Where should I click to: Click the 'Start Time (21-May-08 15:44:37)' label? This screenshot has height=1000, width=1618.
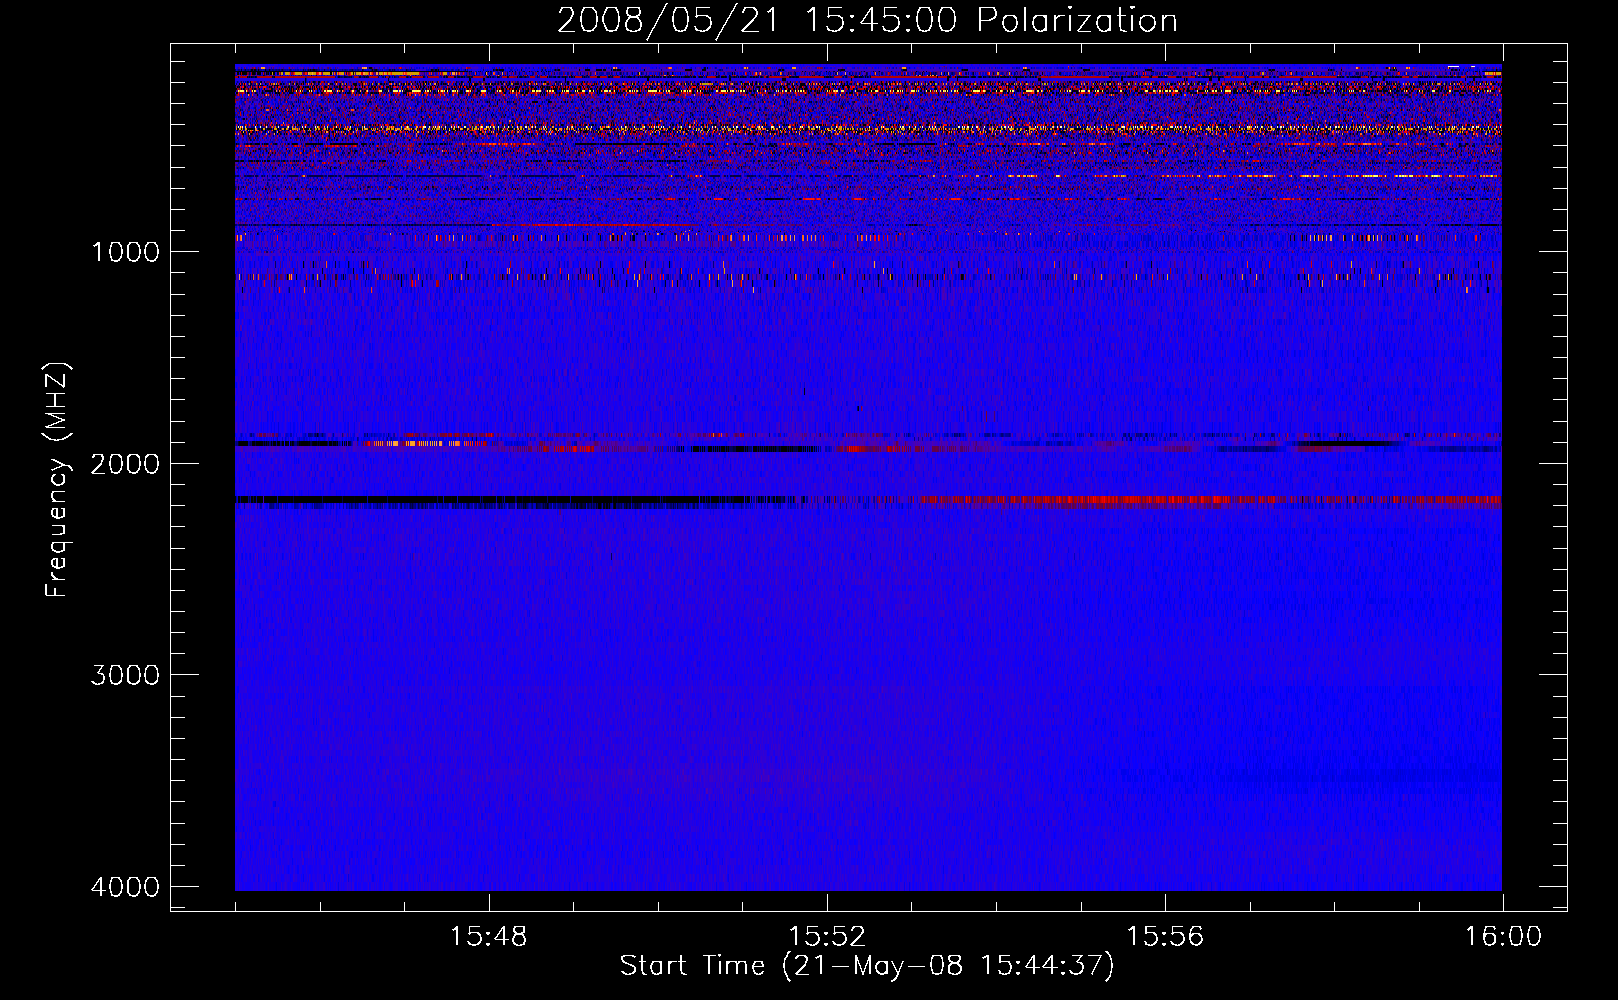(x=867, y=966)
